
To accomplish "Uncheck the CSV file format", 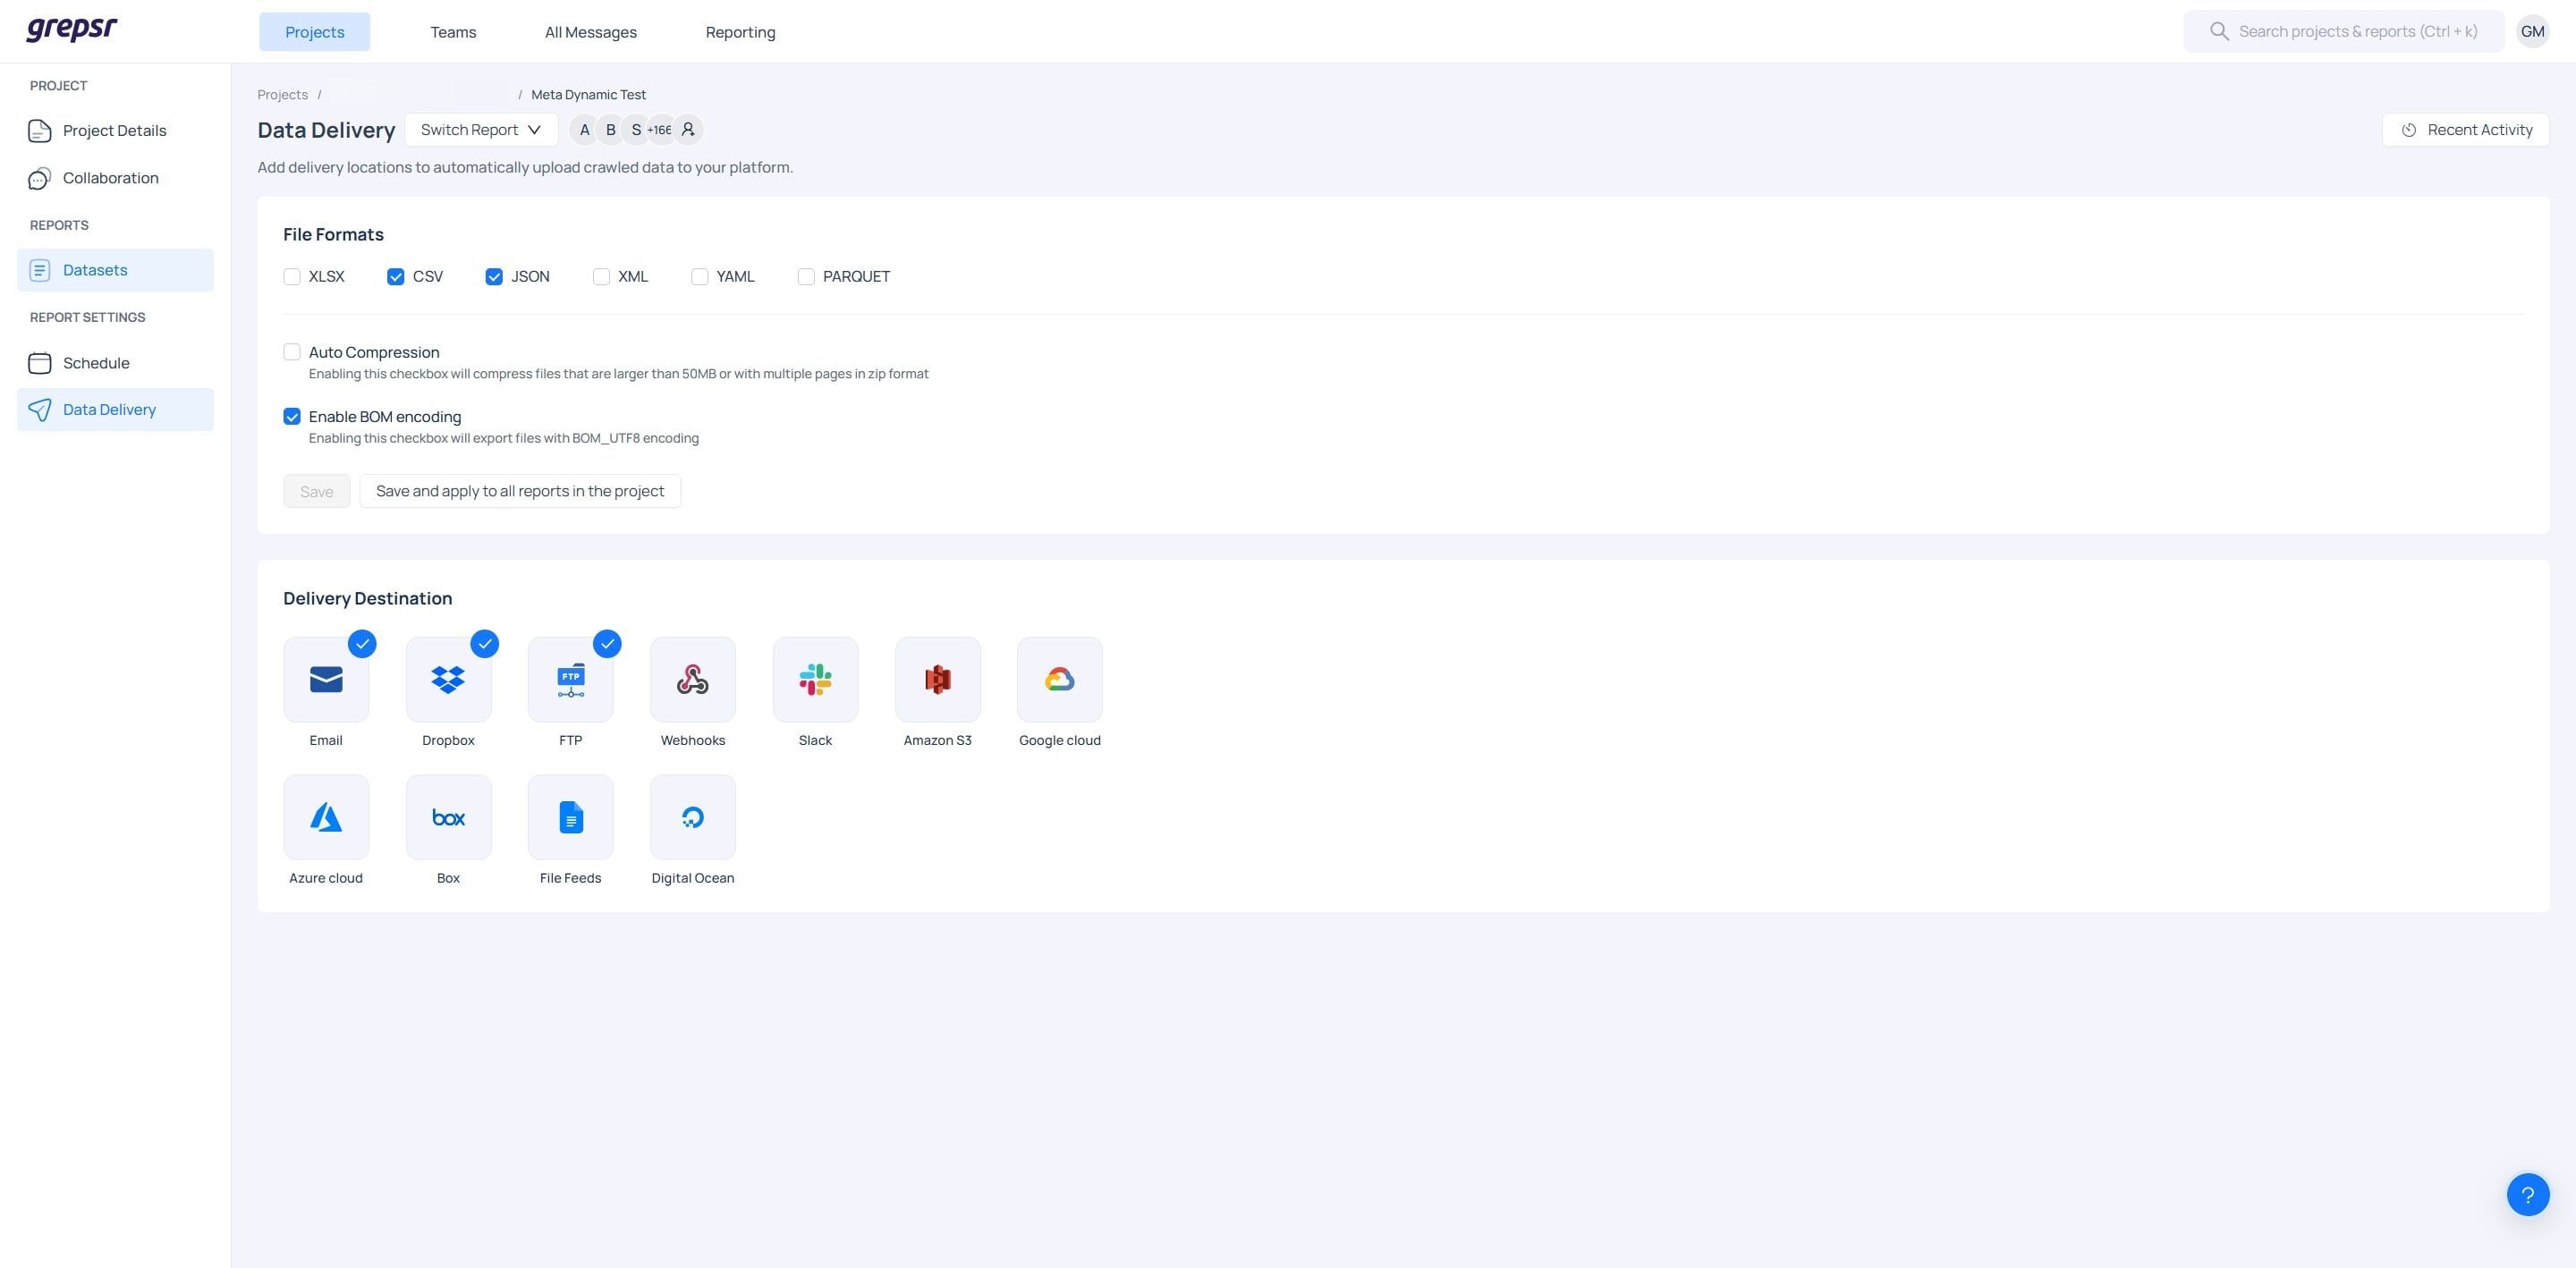I will point(396,276).
